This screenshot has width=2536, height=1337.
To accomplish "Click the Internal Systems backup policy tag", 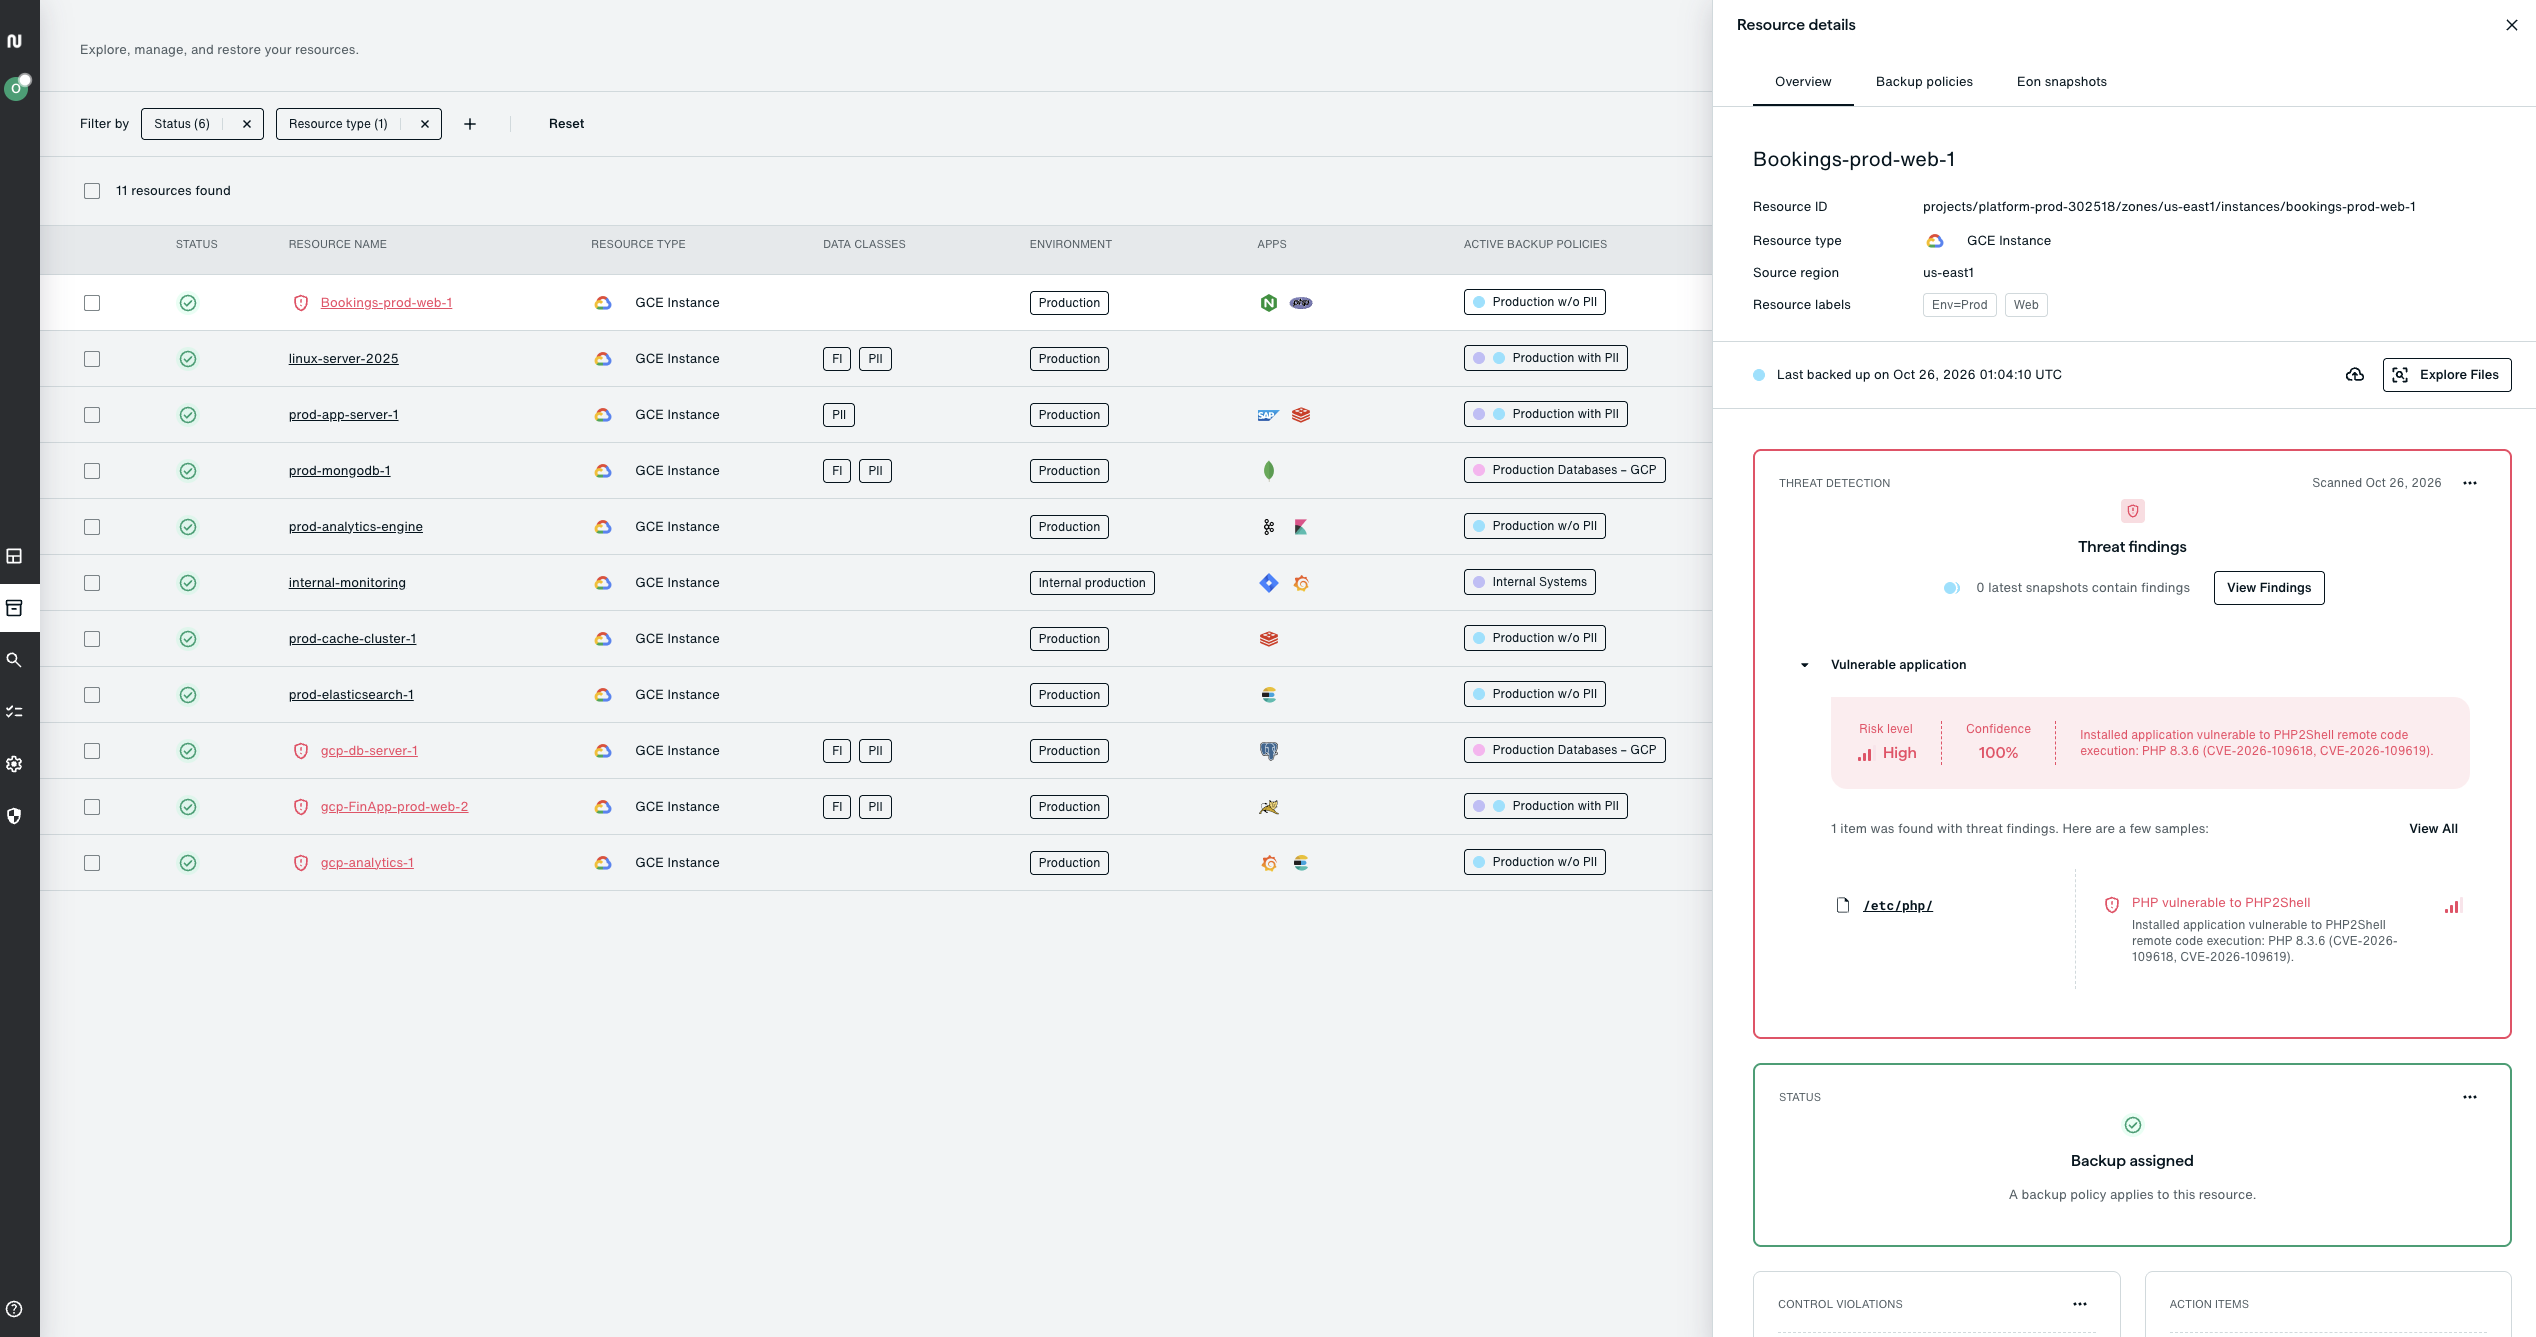I will pos(1530,582).
